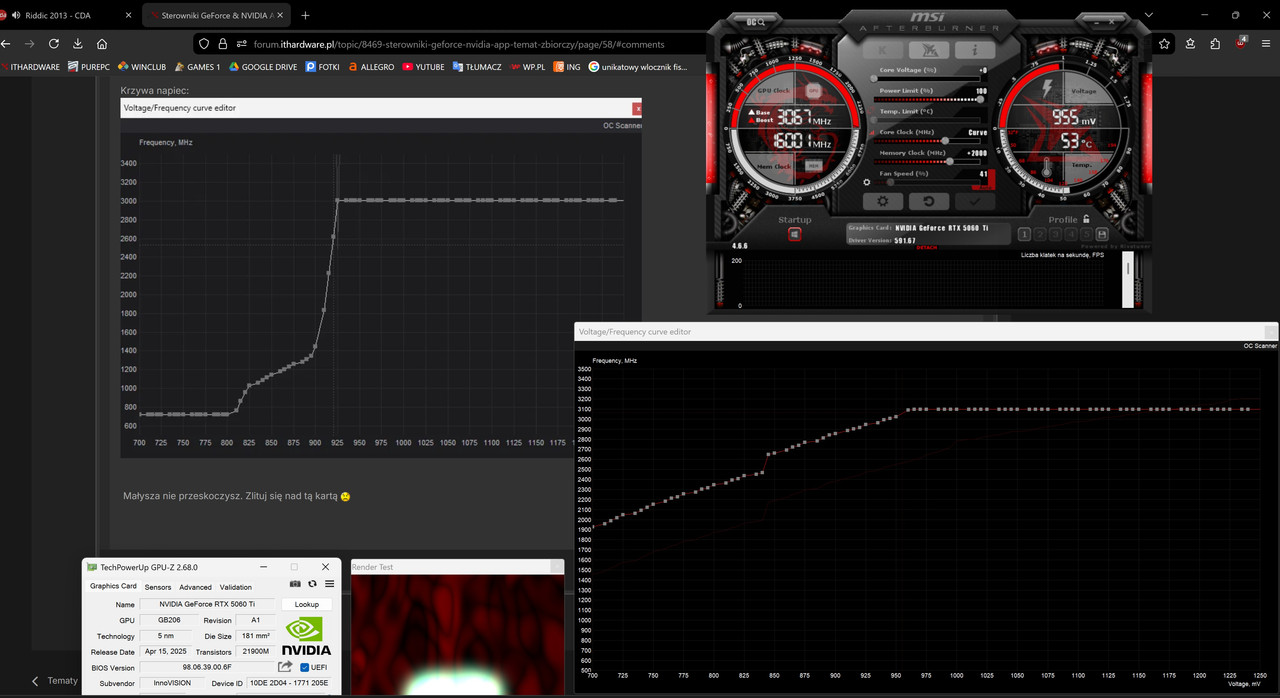
Task: Click GPU-Z BIOS share/export icon
Action: [x=285, y=666]
